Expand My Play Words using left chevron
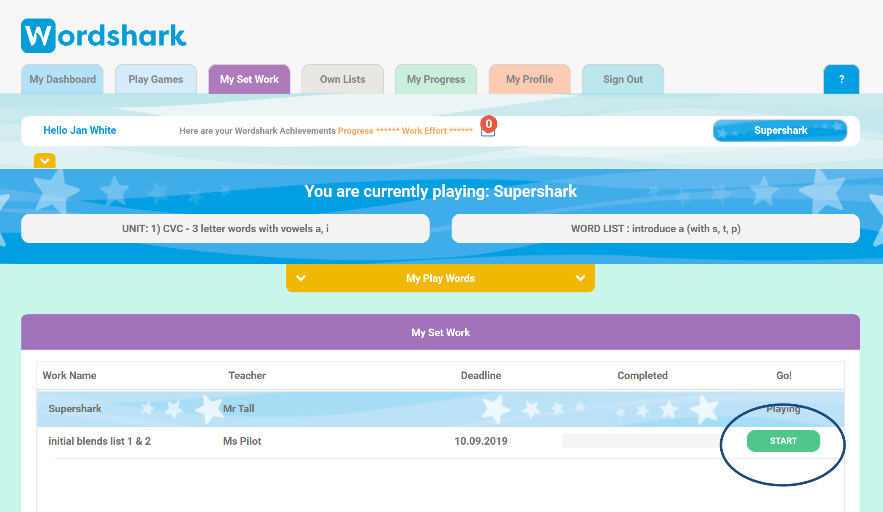 point(301,278)
